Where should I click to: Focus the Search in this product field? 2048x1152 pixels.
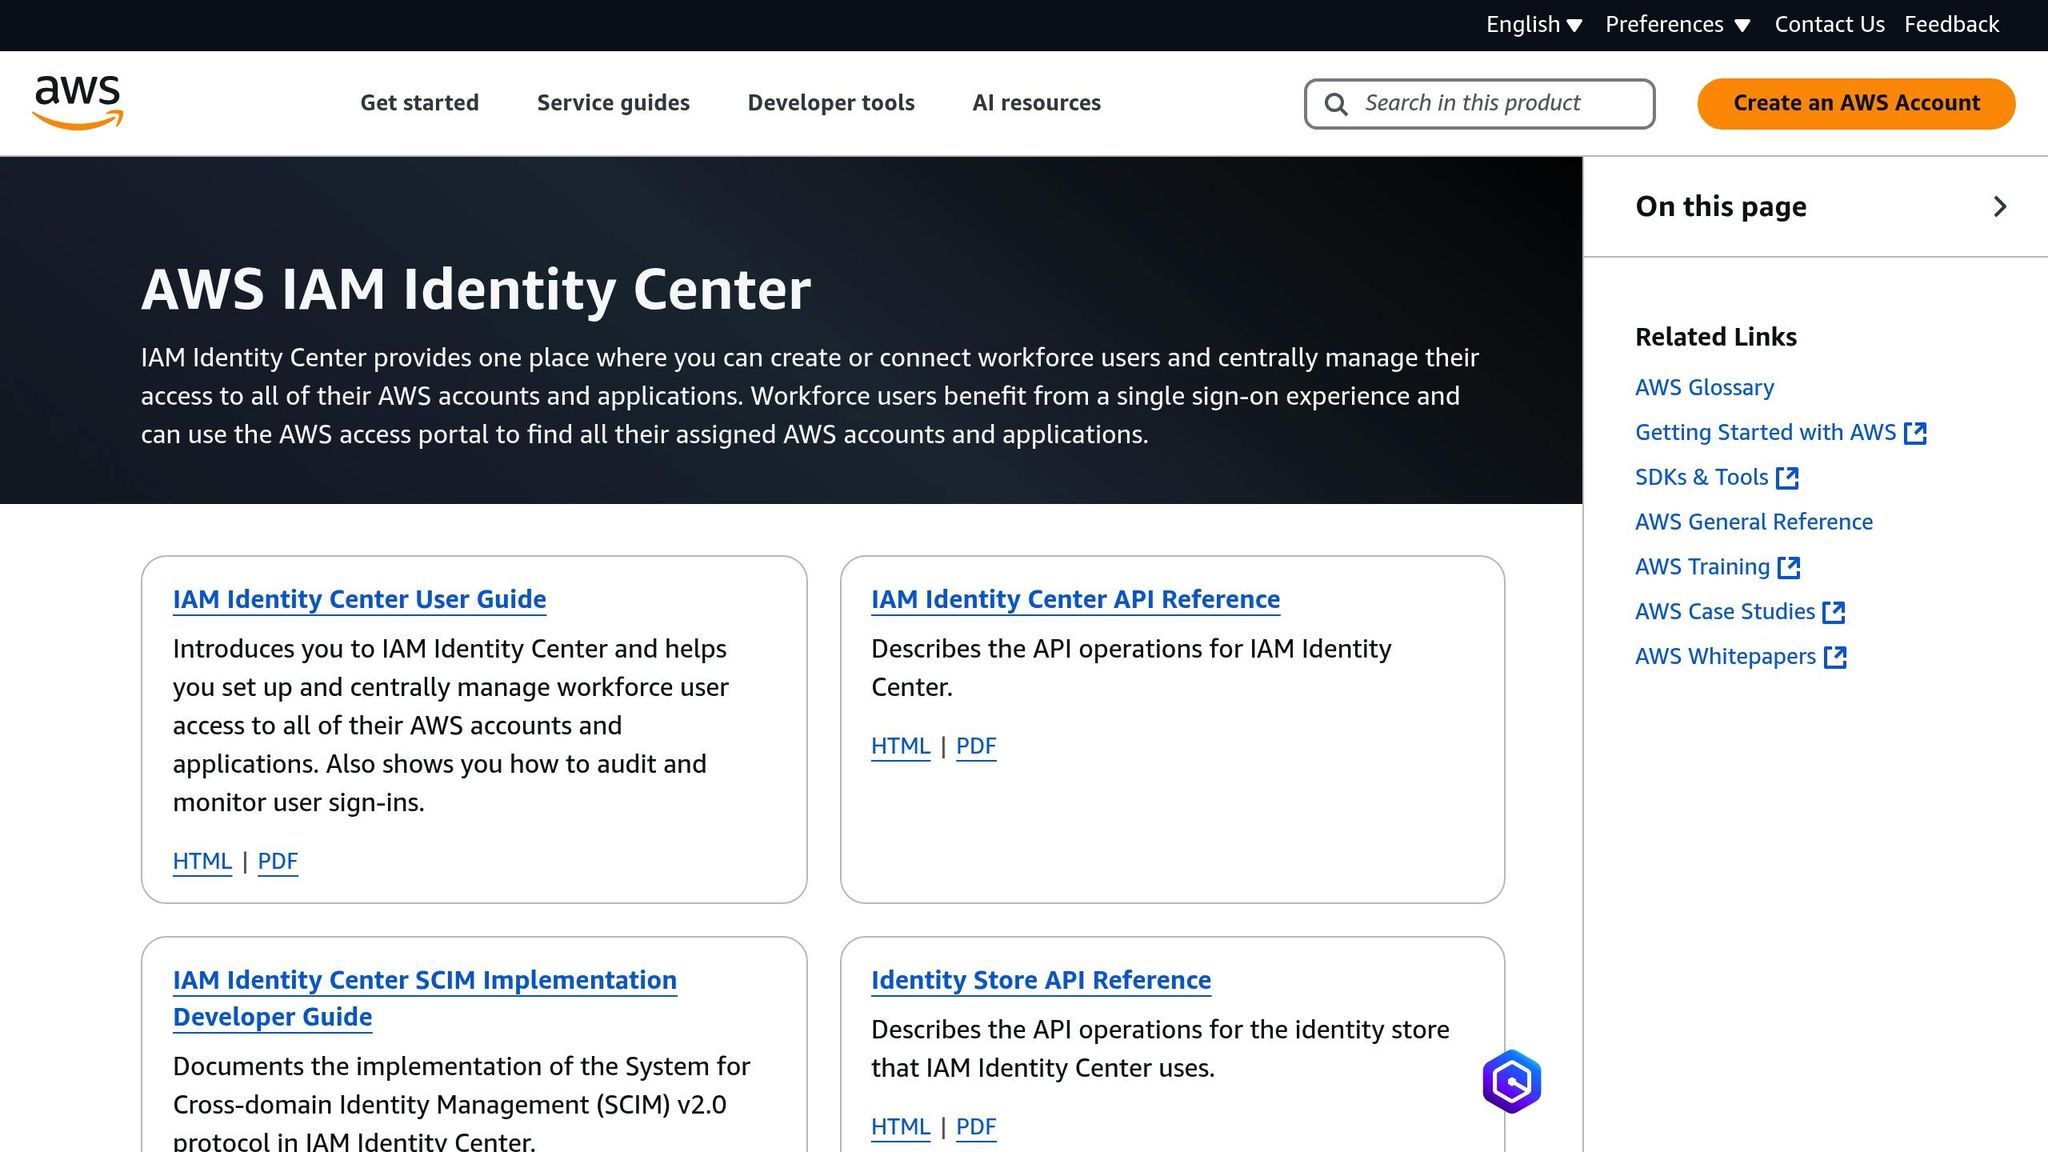tap(1479, 104)
